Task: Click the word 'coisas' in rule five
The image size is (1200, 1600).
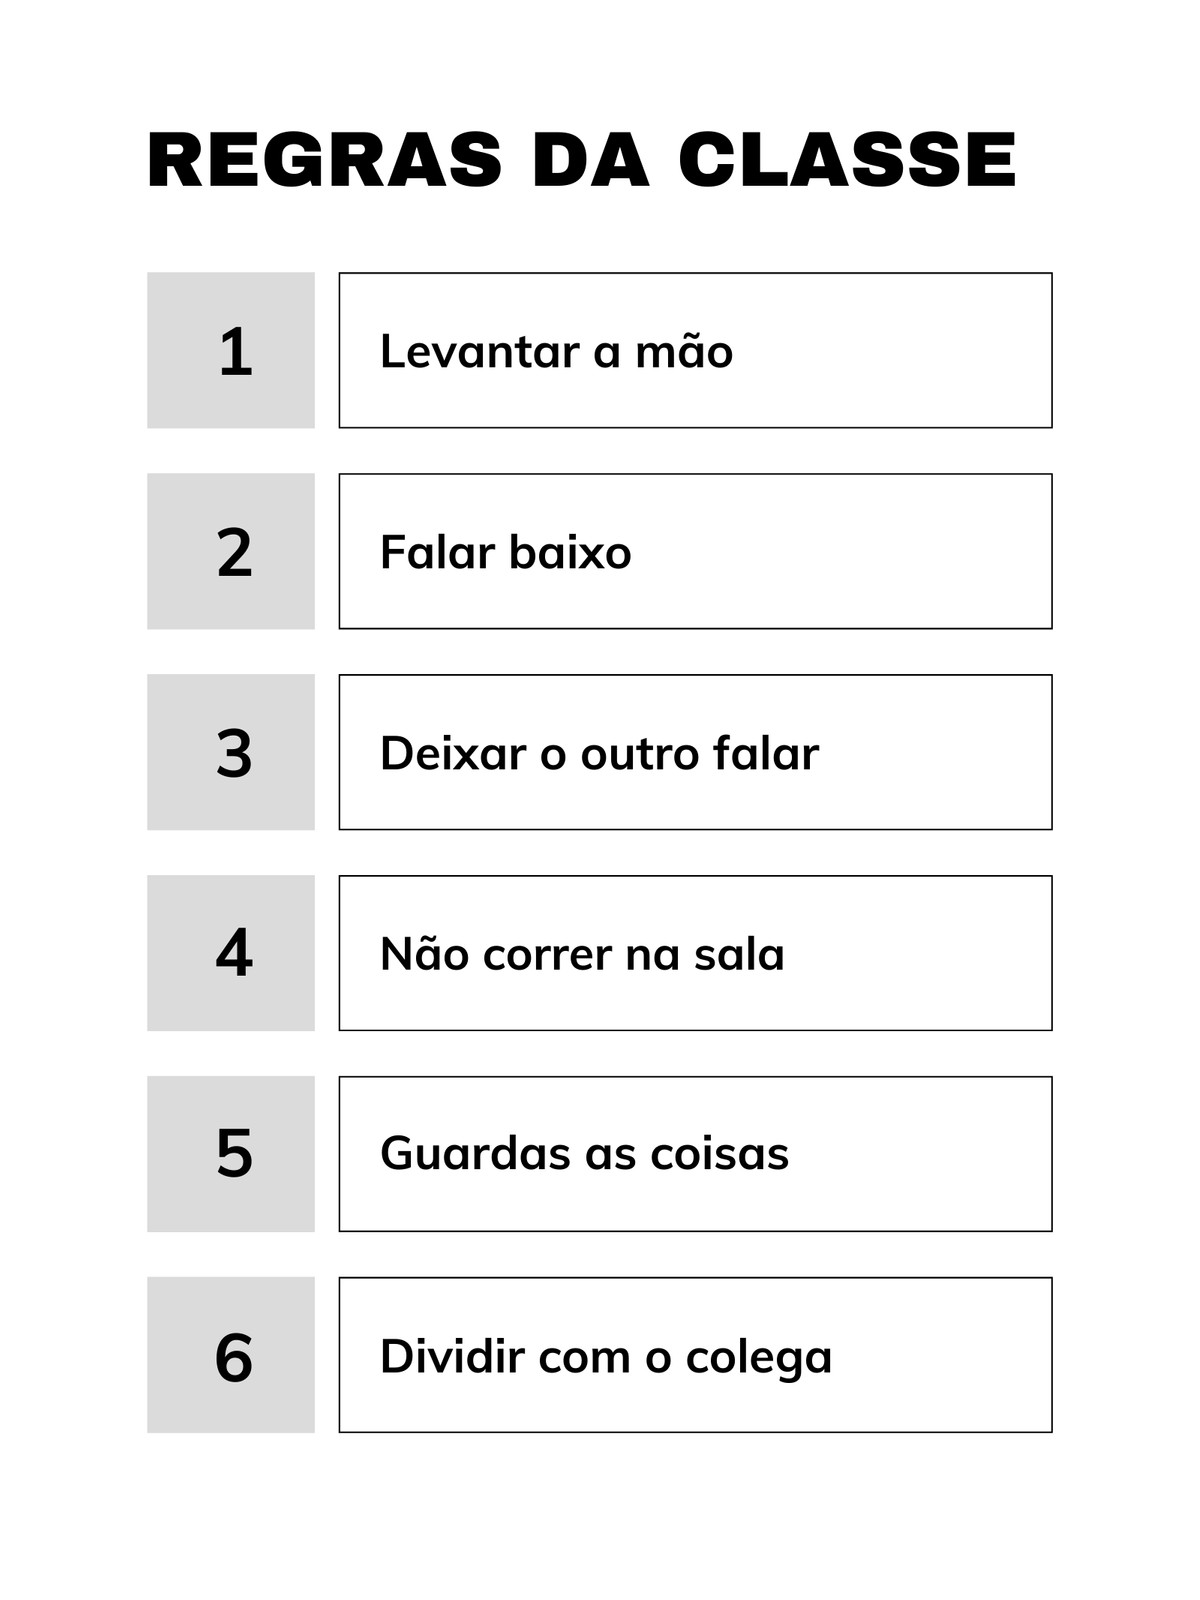Action: [x=720, y=1153]
